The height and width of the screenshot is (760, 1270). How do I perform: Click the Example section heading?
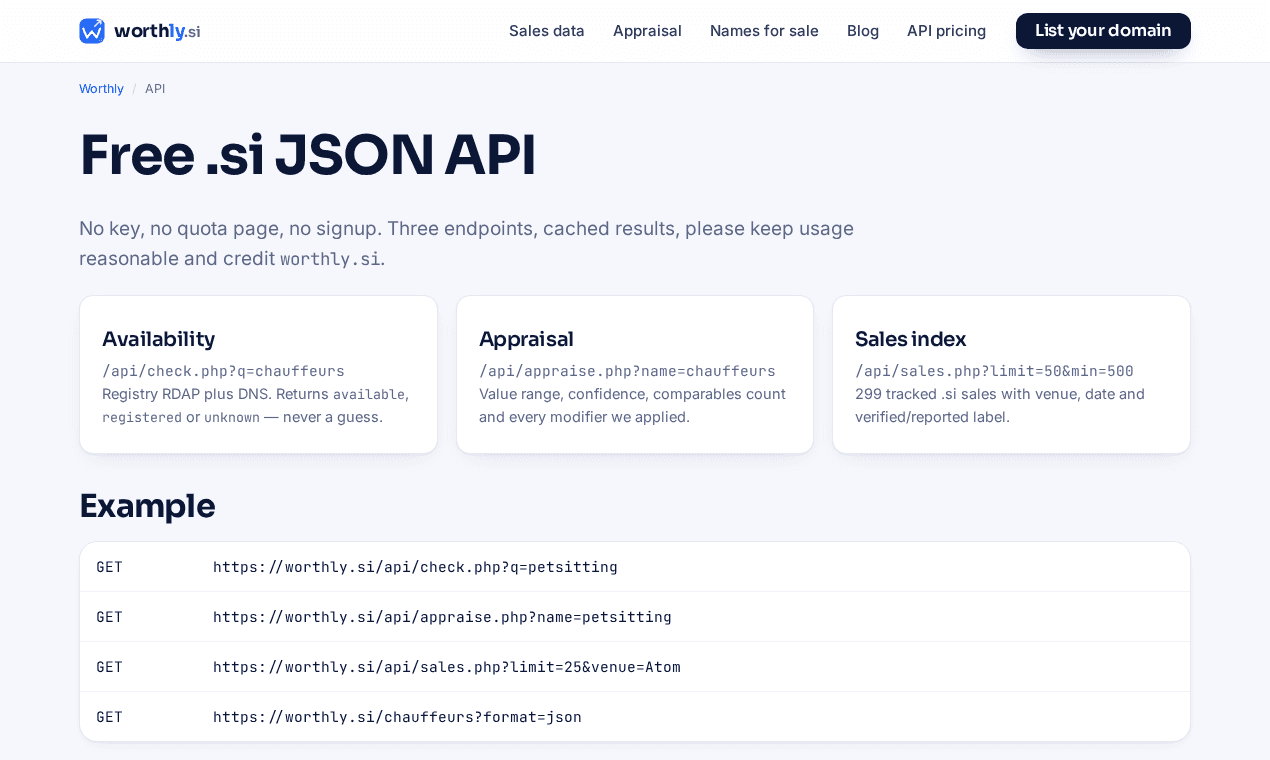(x=147, y=505)
